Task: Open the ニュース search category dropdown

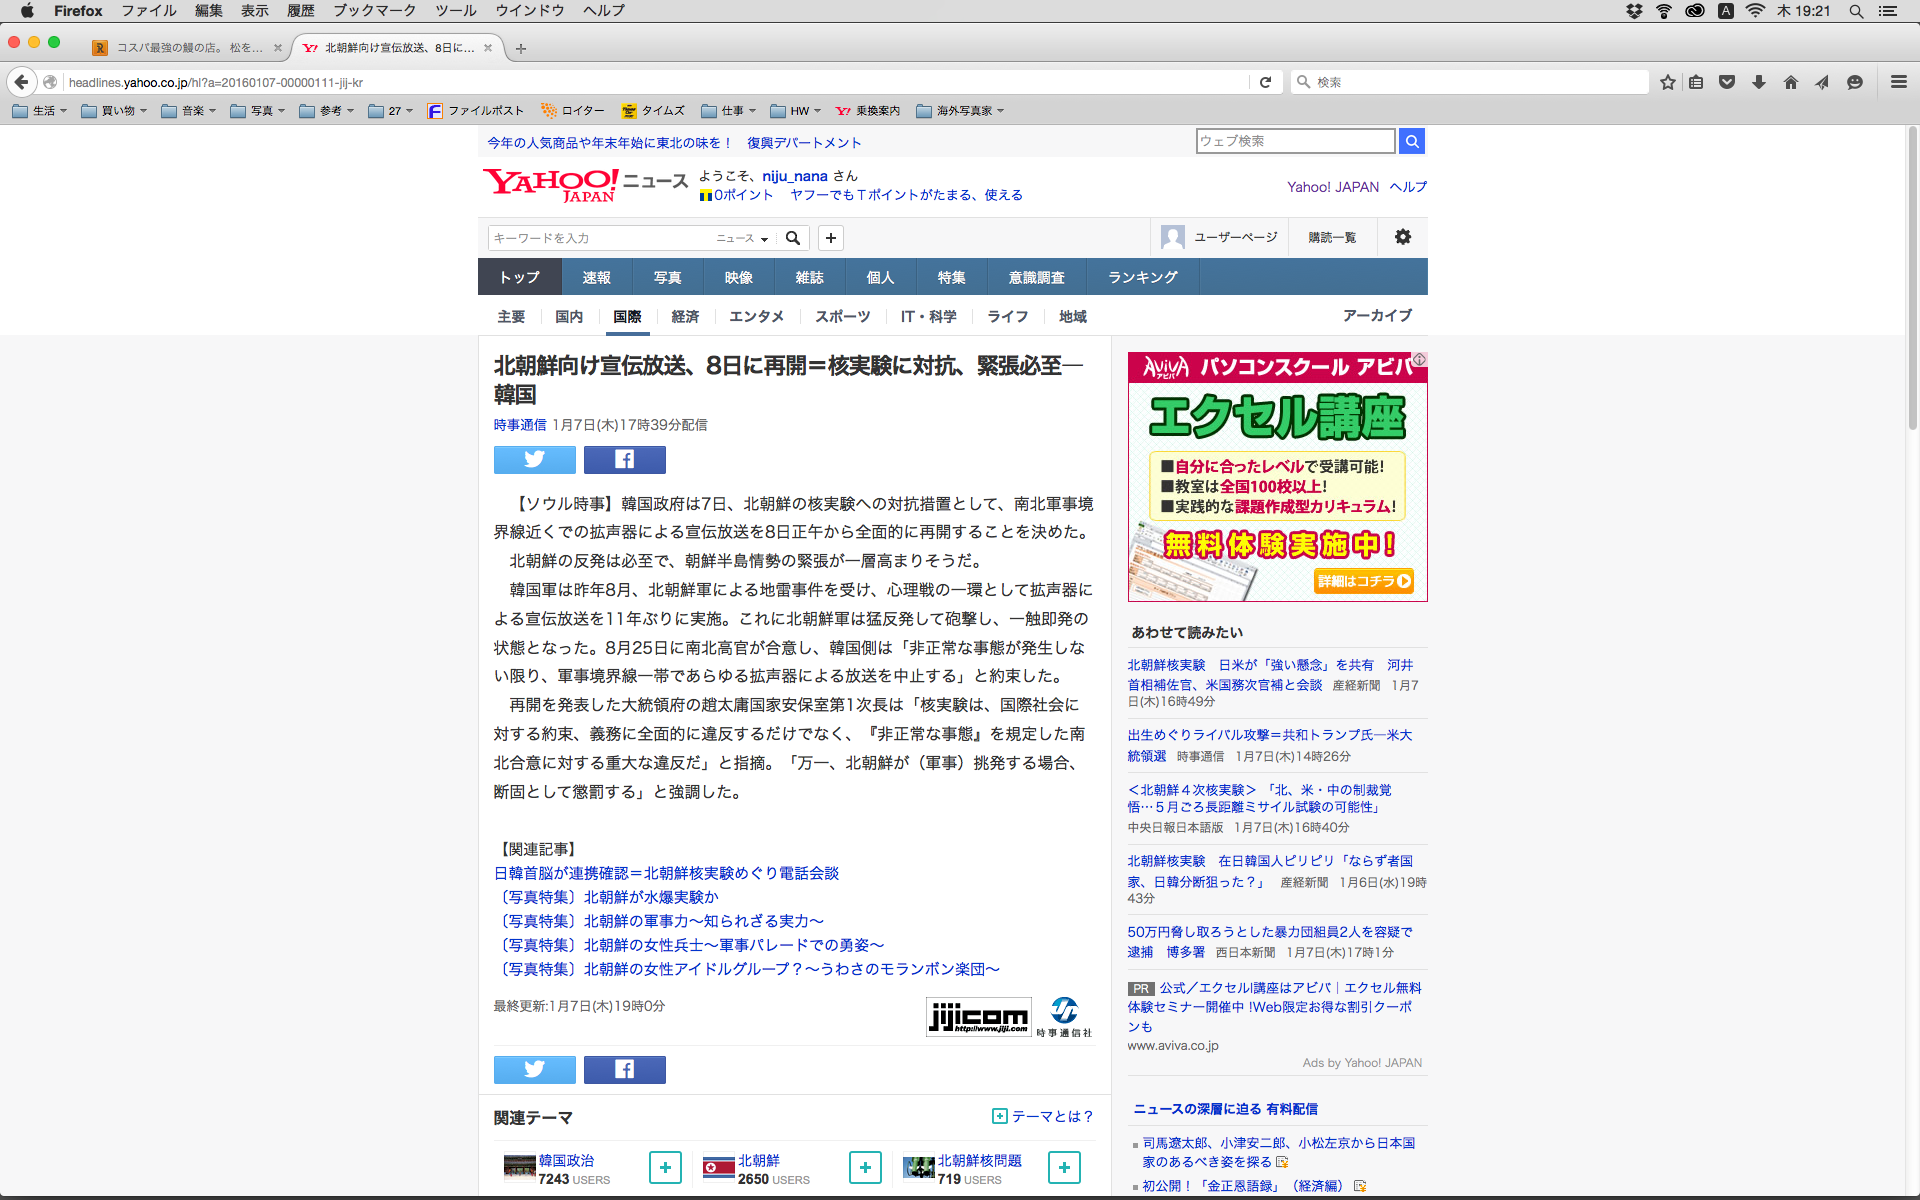Action: pyautogui.click(x=742, y=238)
